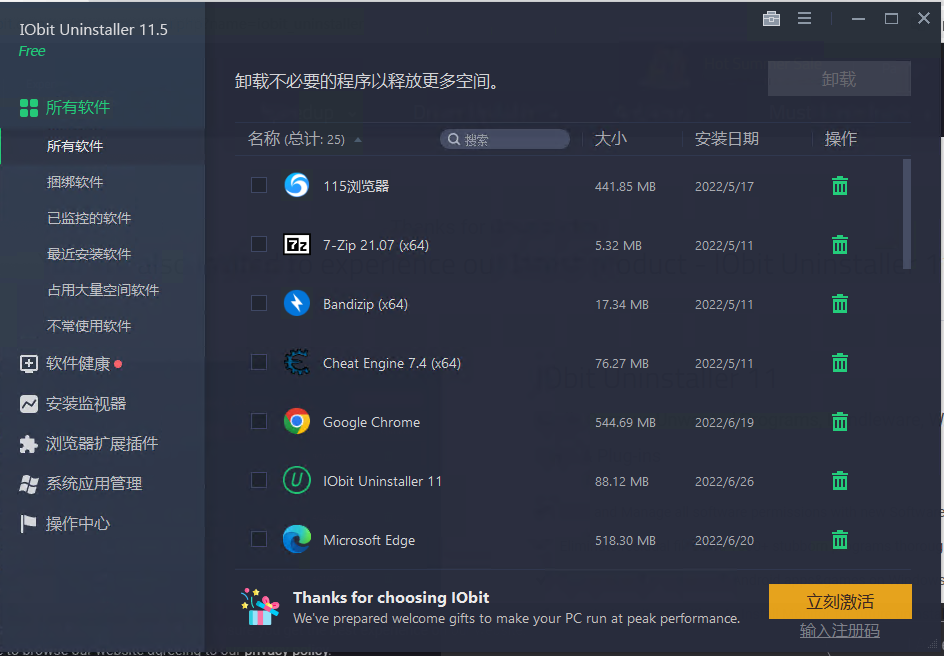
Task: Open the hamburger options menu
Action: (x=804, y=19)
